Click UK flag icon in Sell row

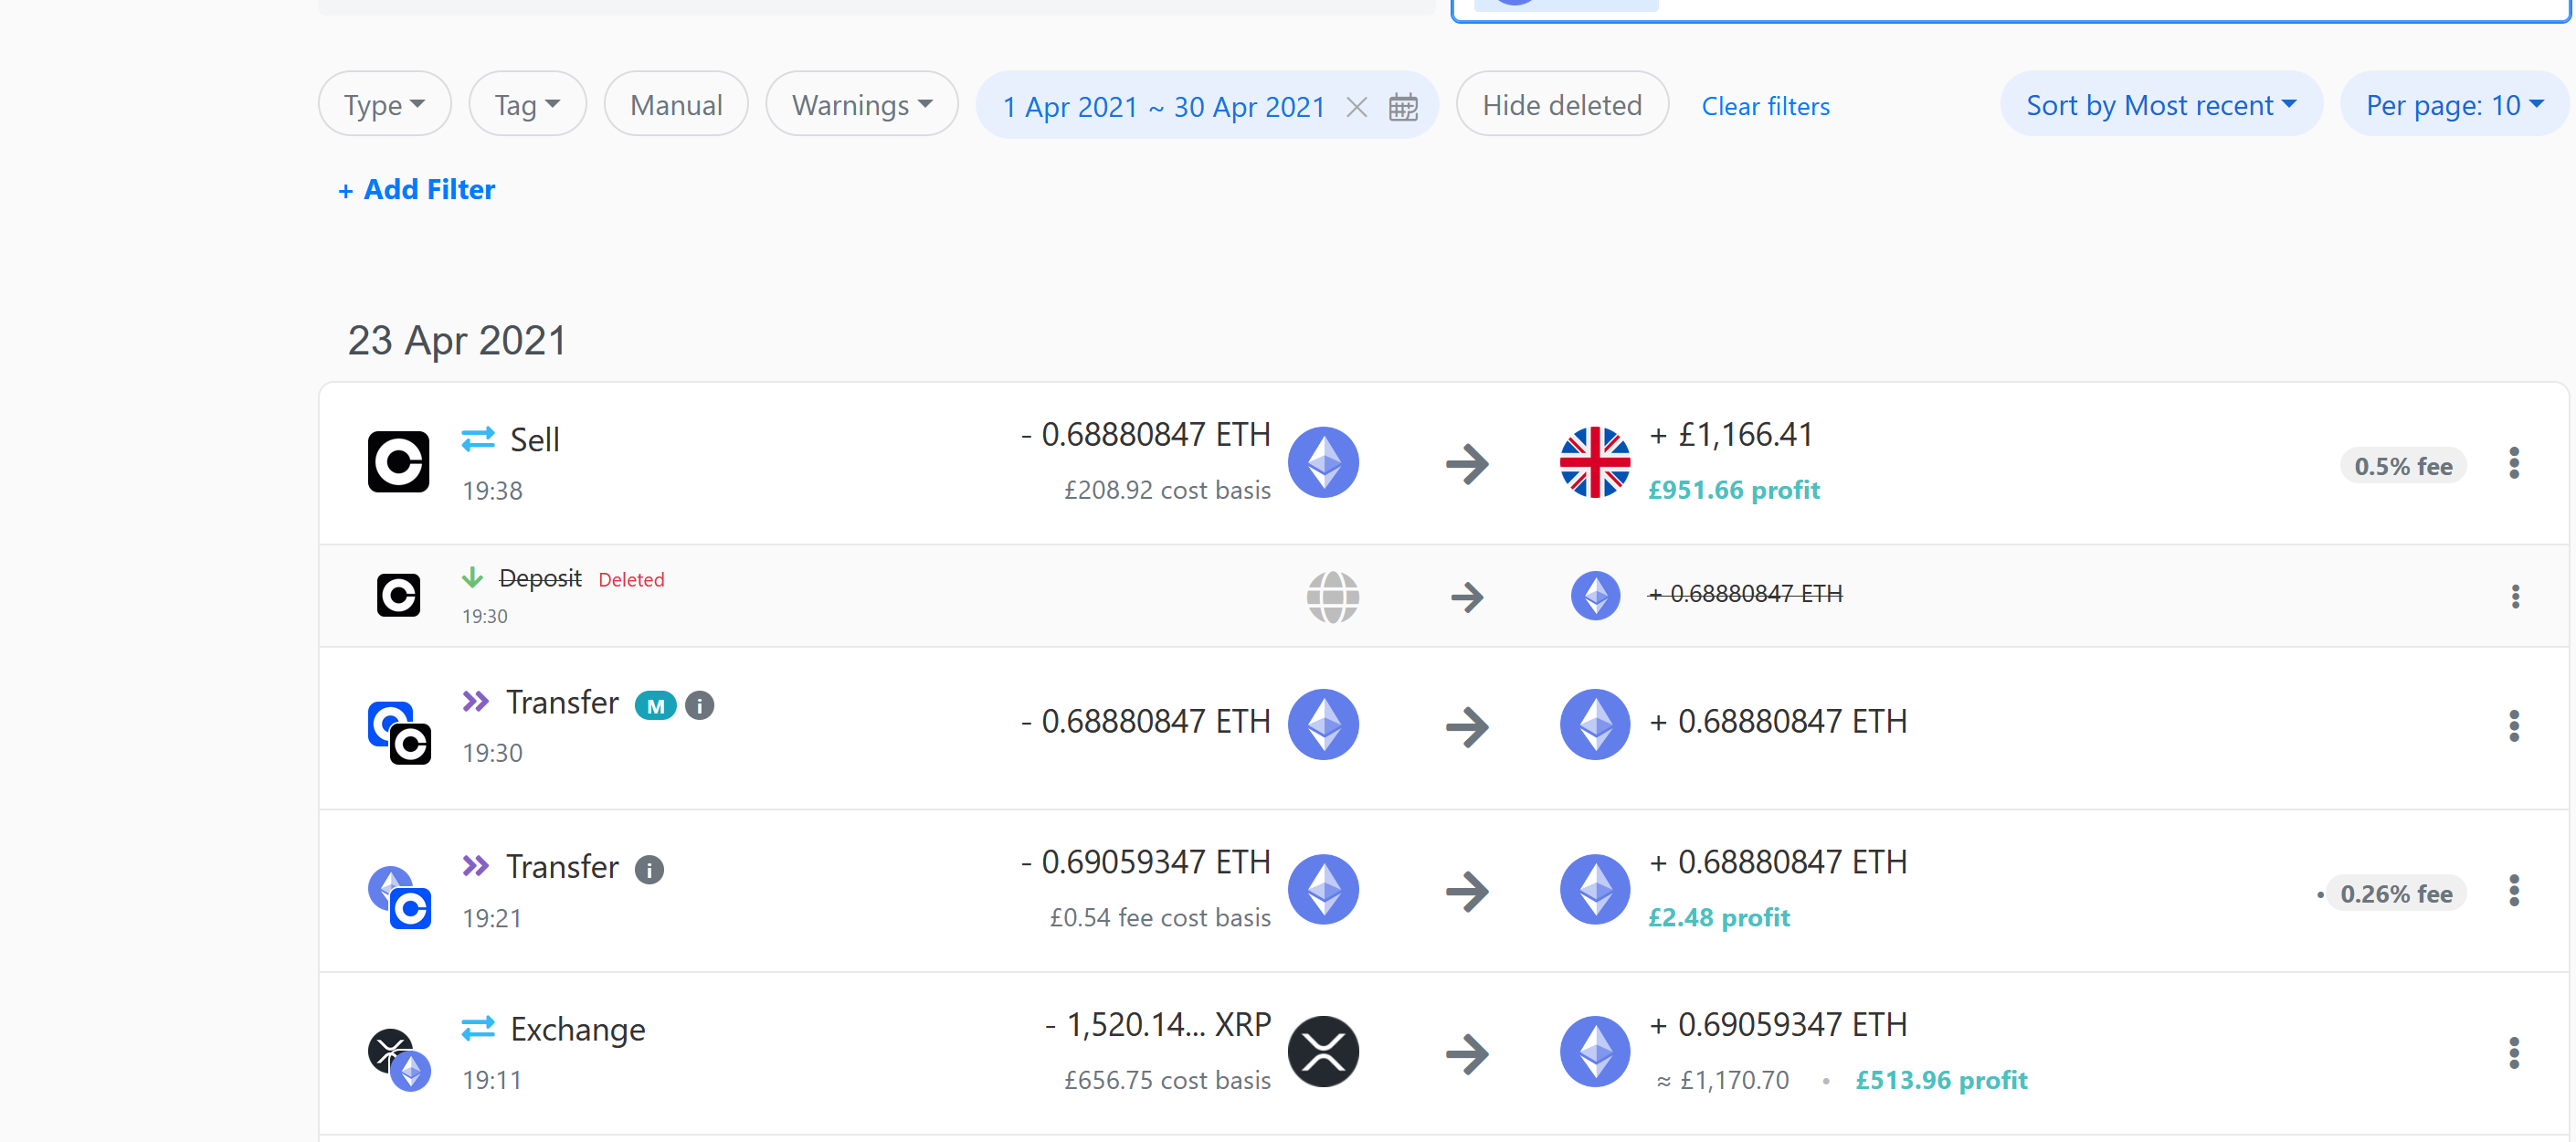(1594, 462)
